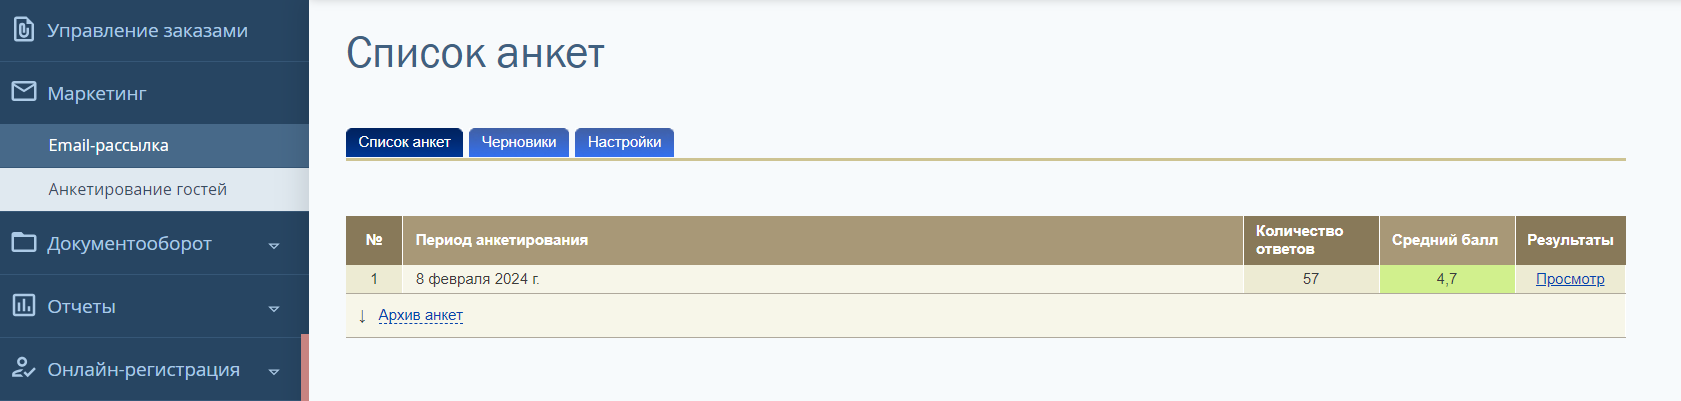Click the down arrow beside Архив анкет

[362, 316]
